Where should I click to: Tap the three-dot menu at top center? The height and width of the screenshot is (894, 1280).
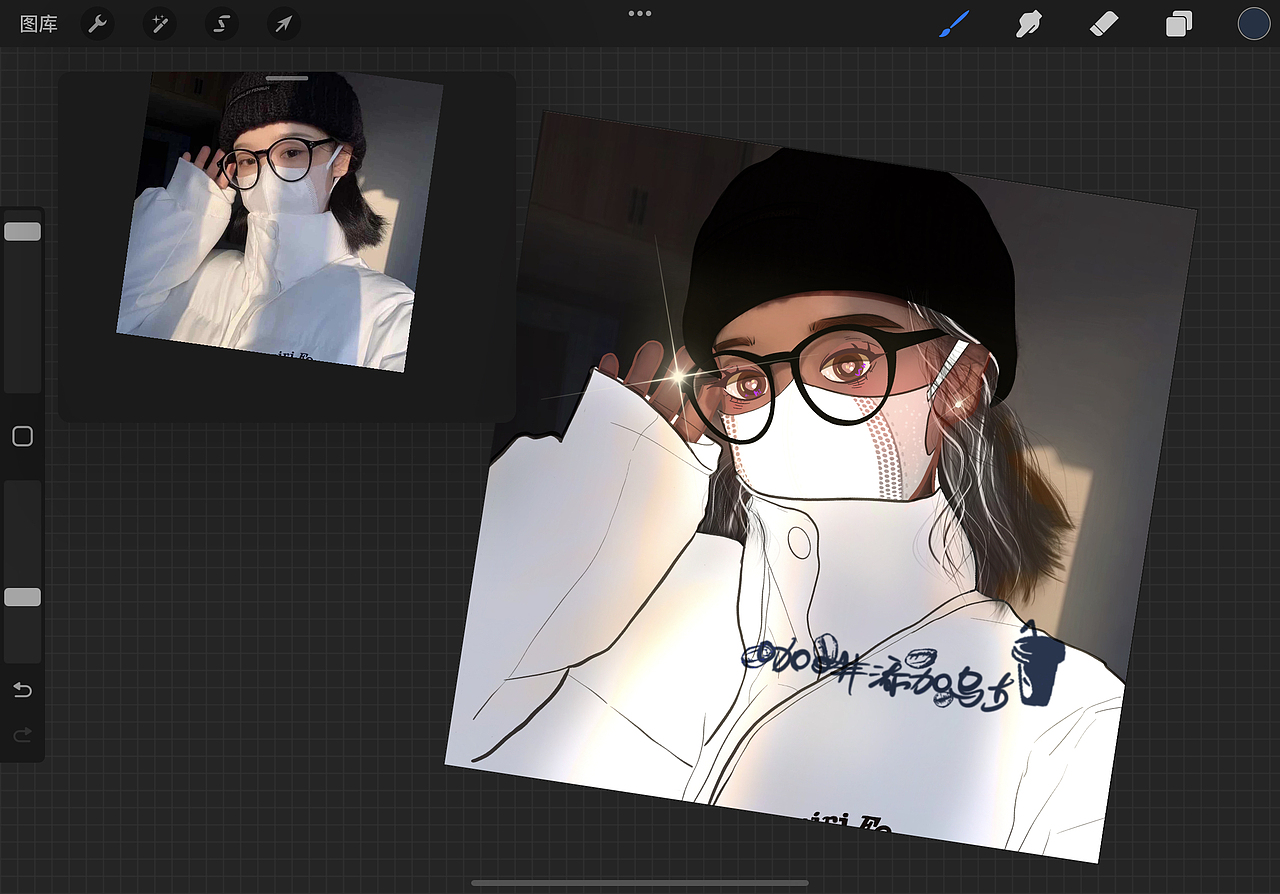(x=640, y=14)
